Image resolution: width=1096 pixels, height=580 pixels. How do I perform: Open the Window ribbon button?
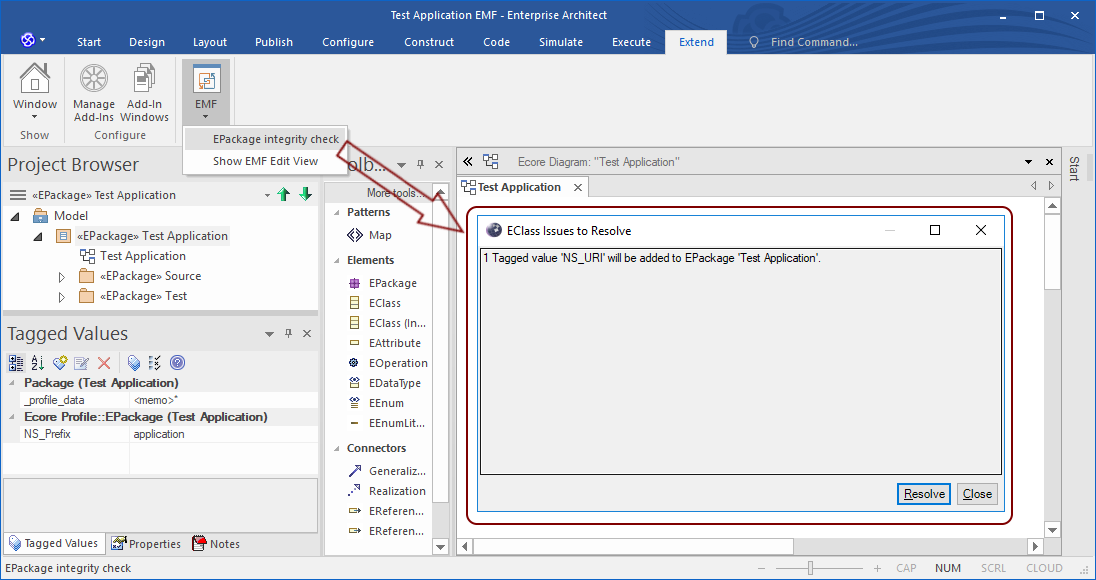pos(34,93)
